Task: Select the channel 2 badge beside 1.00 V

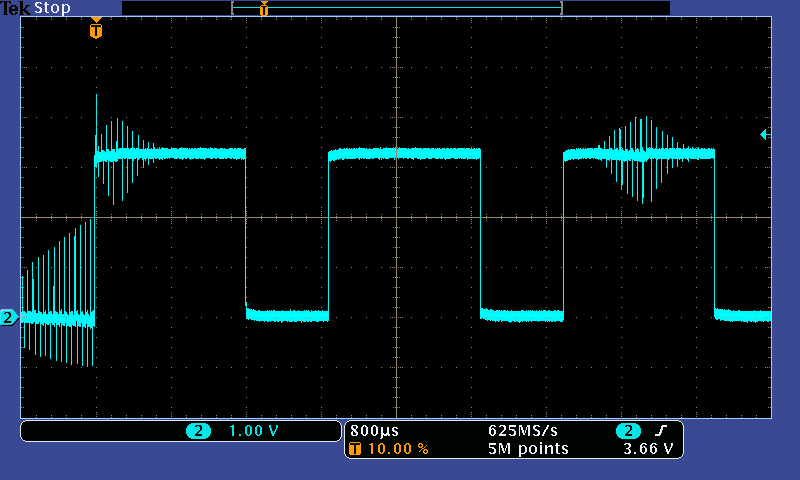Action: click(x=198, y=431)
